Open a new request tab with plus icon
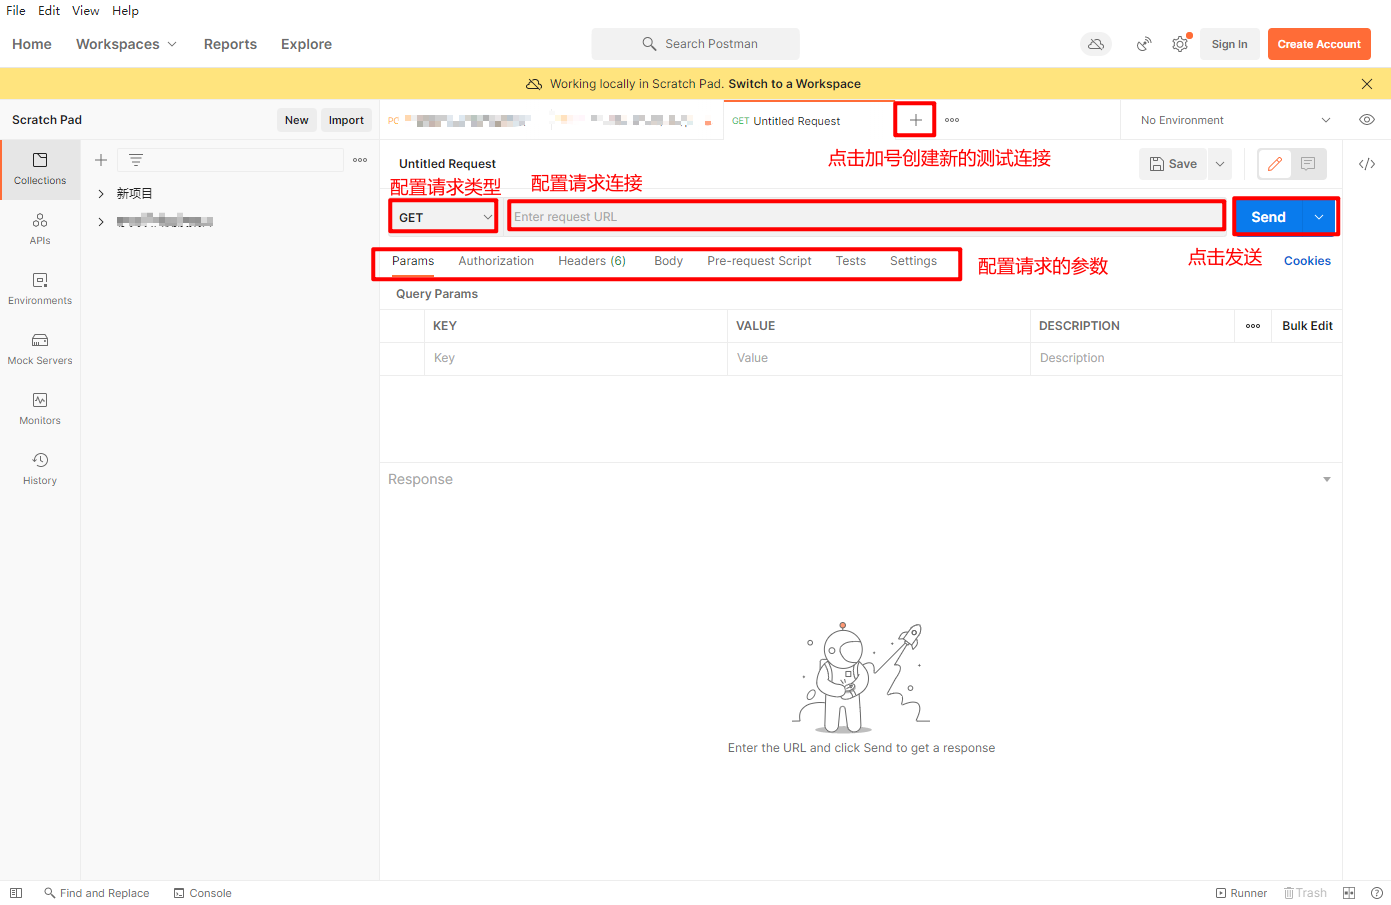Image resolution: width=1391 pixels, height=905 pixels. pos(915,120)
